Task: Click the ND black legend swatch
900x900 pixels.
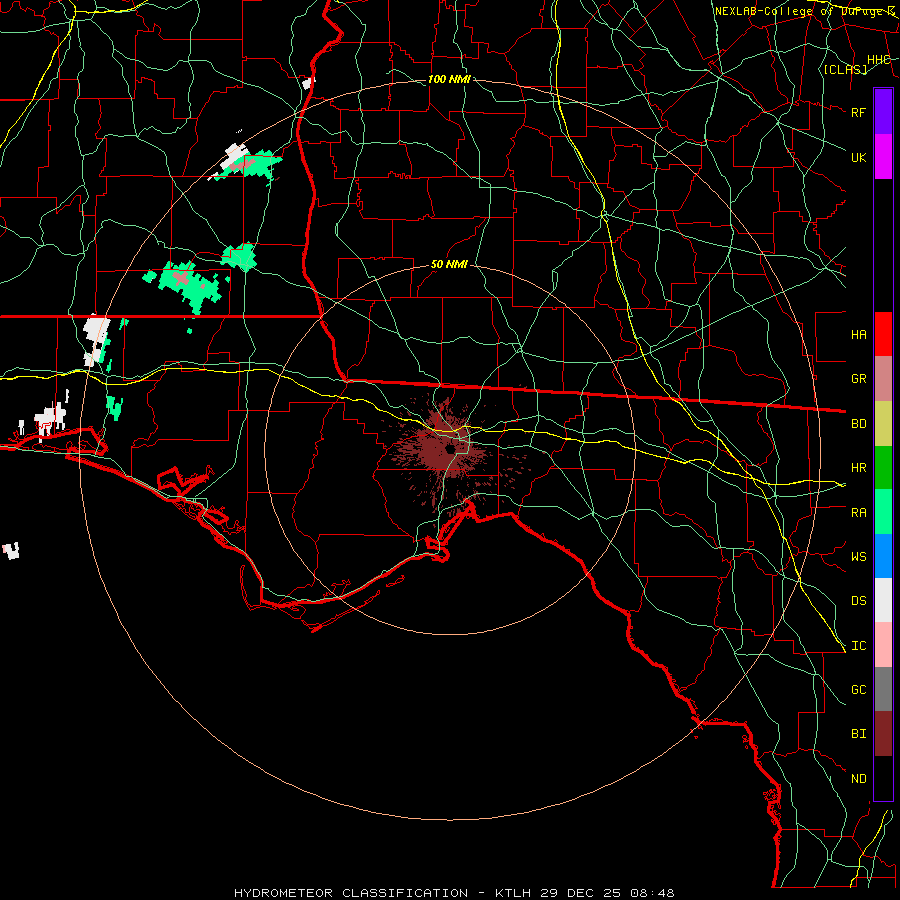Action: [883, 778]
